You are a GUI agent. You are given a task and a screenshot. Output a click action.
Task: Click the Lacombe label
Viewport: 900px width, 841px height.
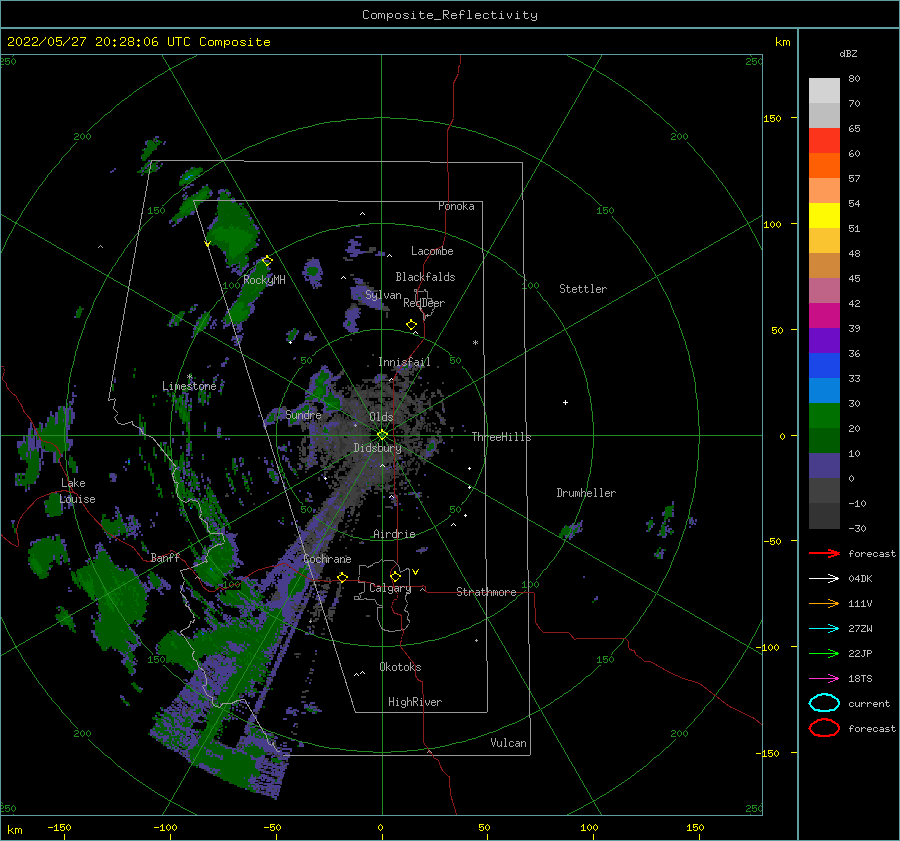(432, 251)
